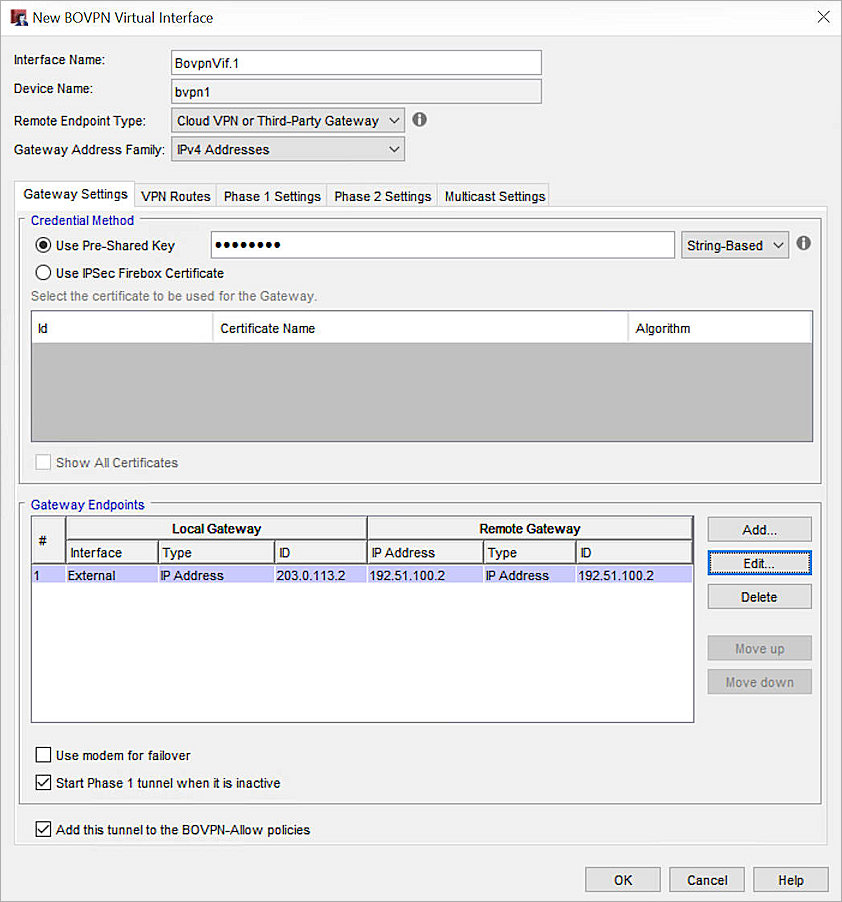Uncheck Start Phase 1 tunnel when inactive

pyautogui.click(x=43, y=782)
